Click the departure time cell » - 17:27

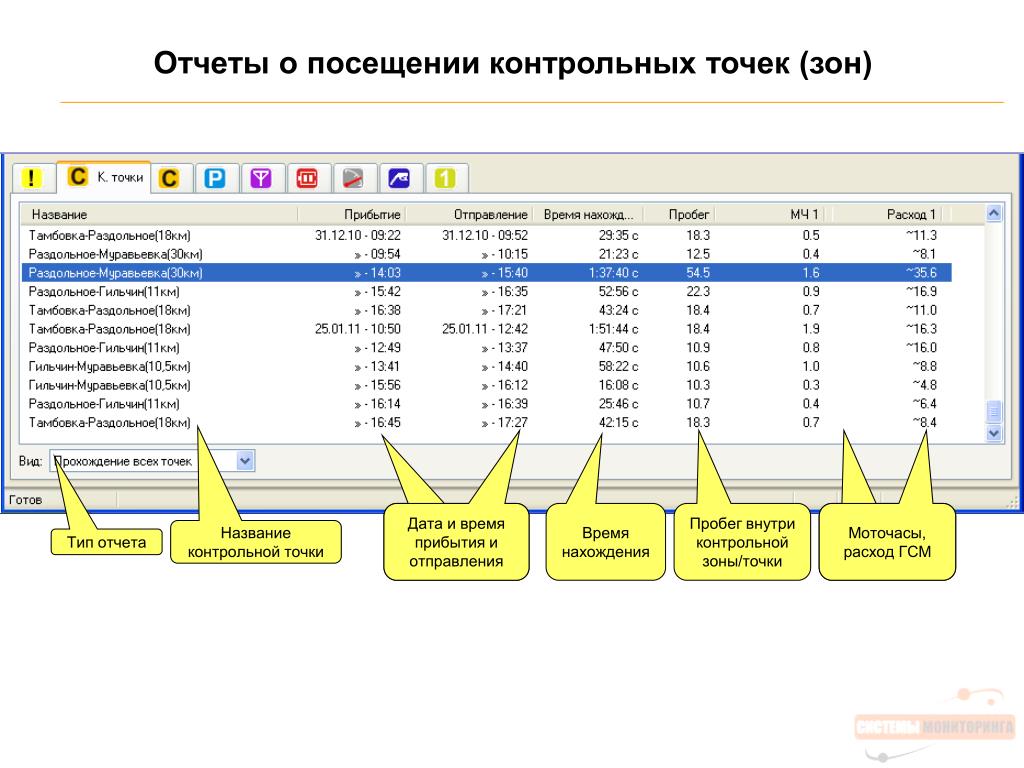click(x=504, y=423)
